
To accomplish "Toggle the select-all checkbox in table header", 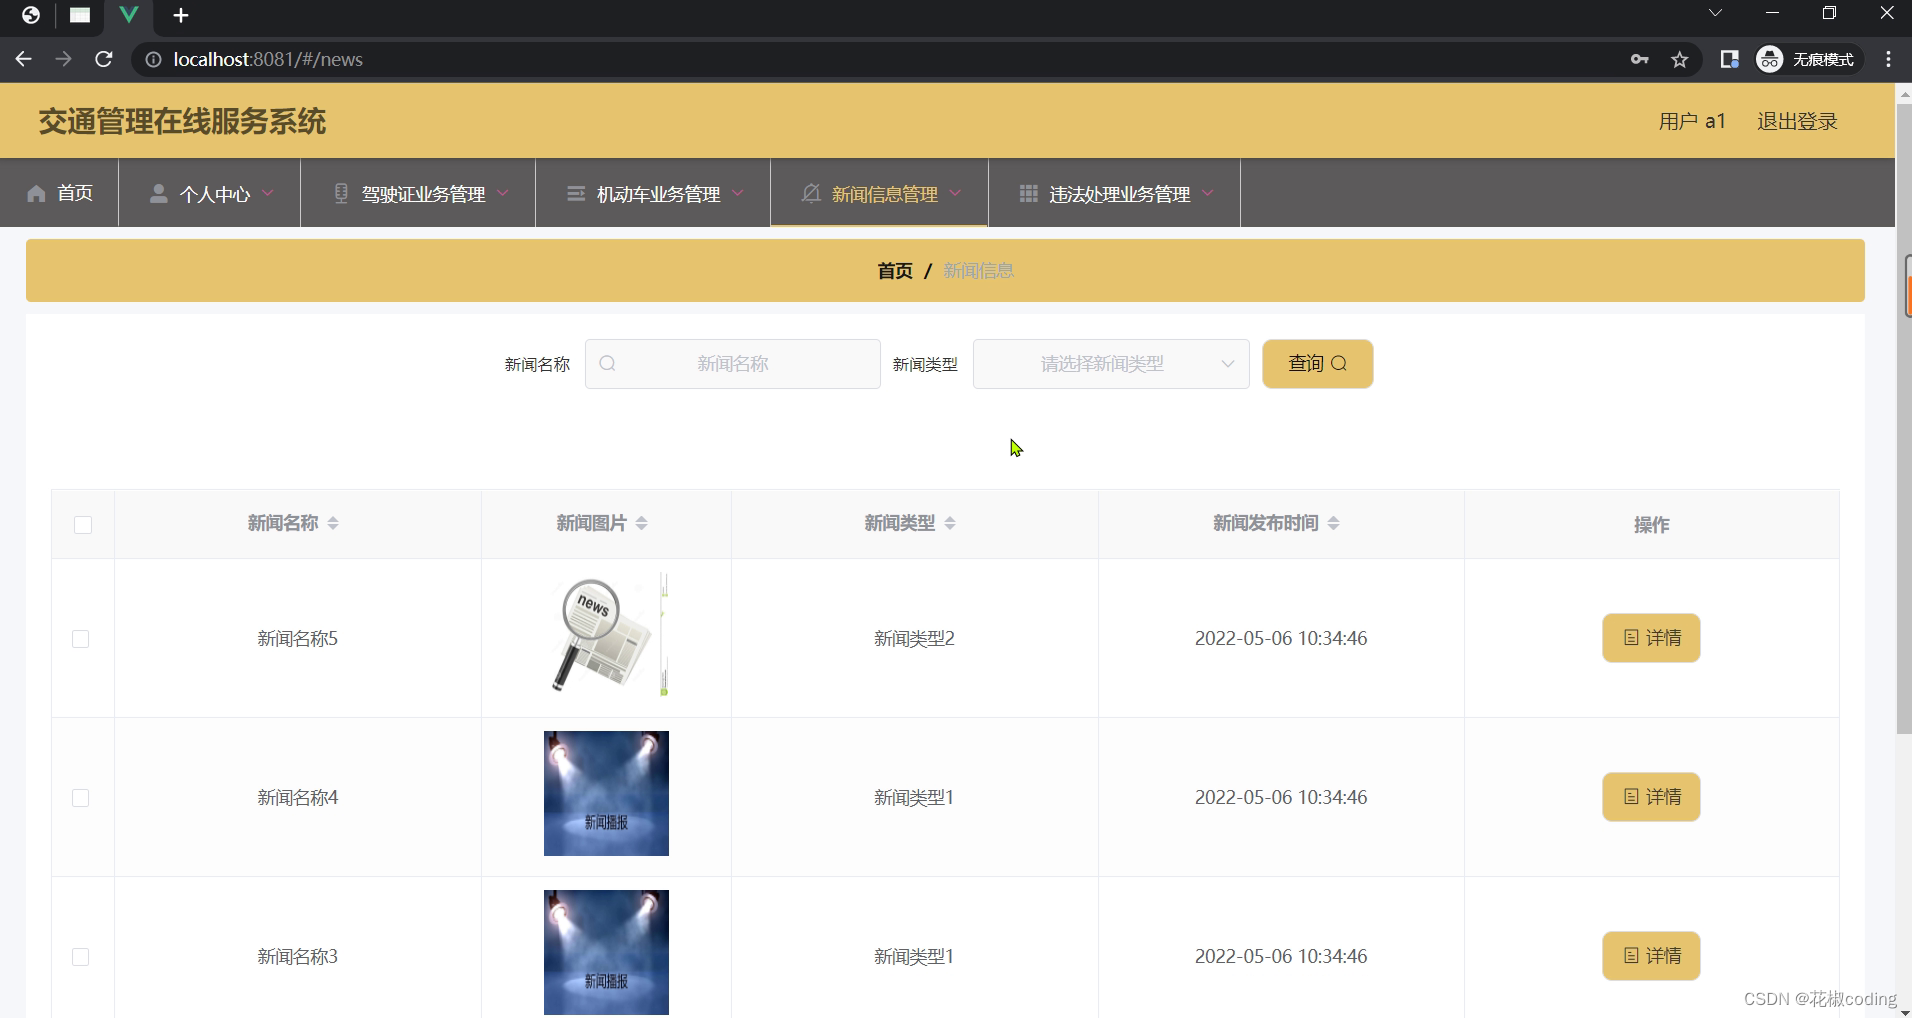I will point(83,524).
